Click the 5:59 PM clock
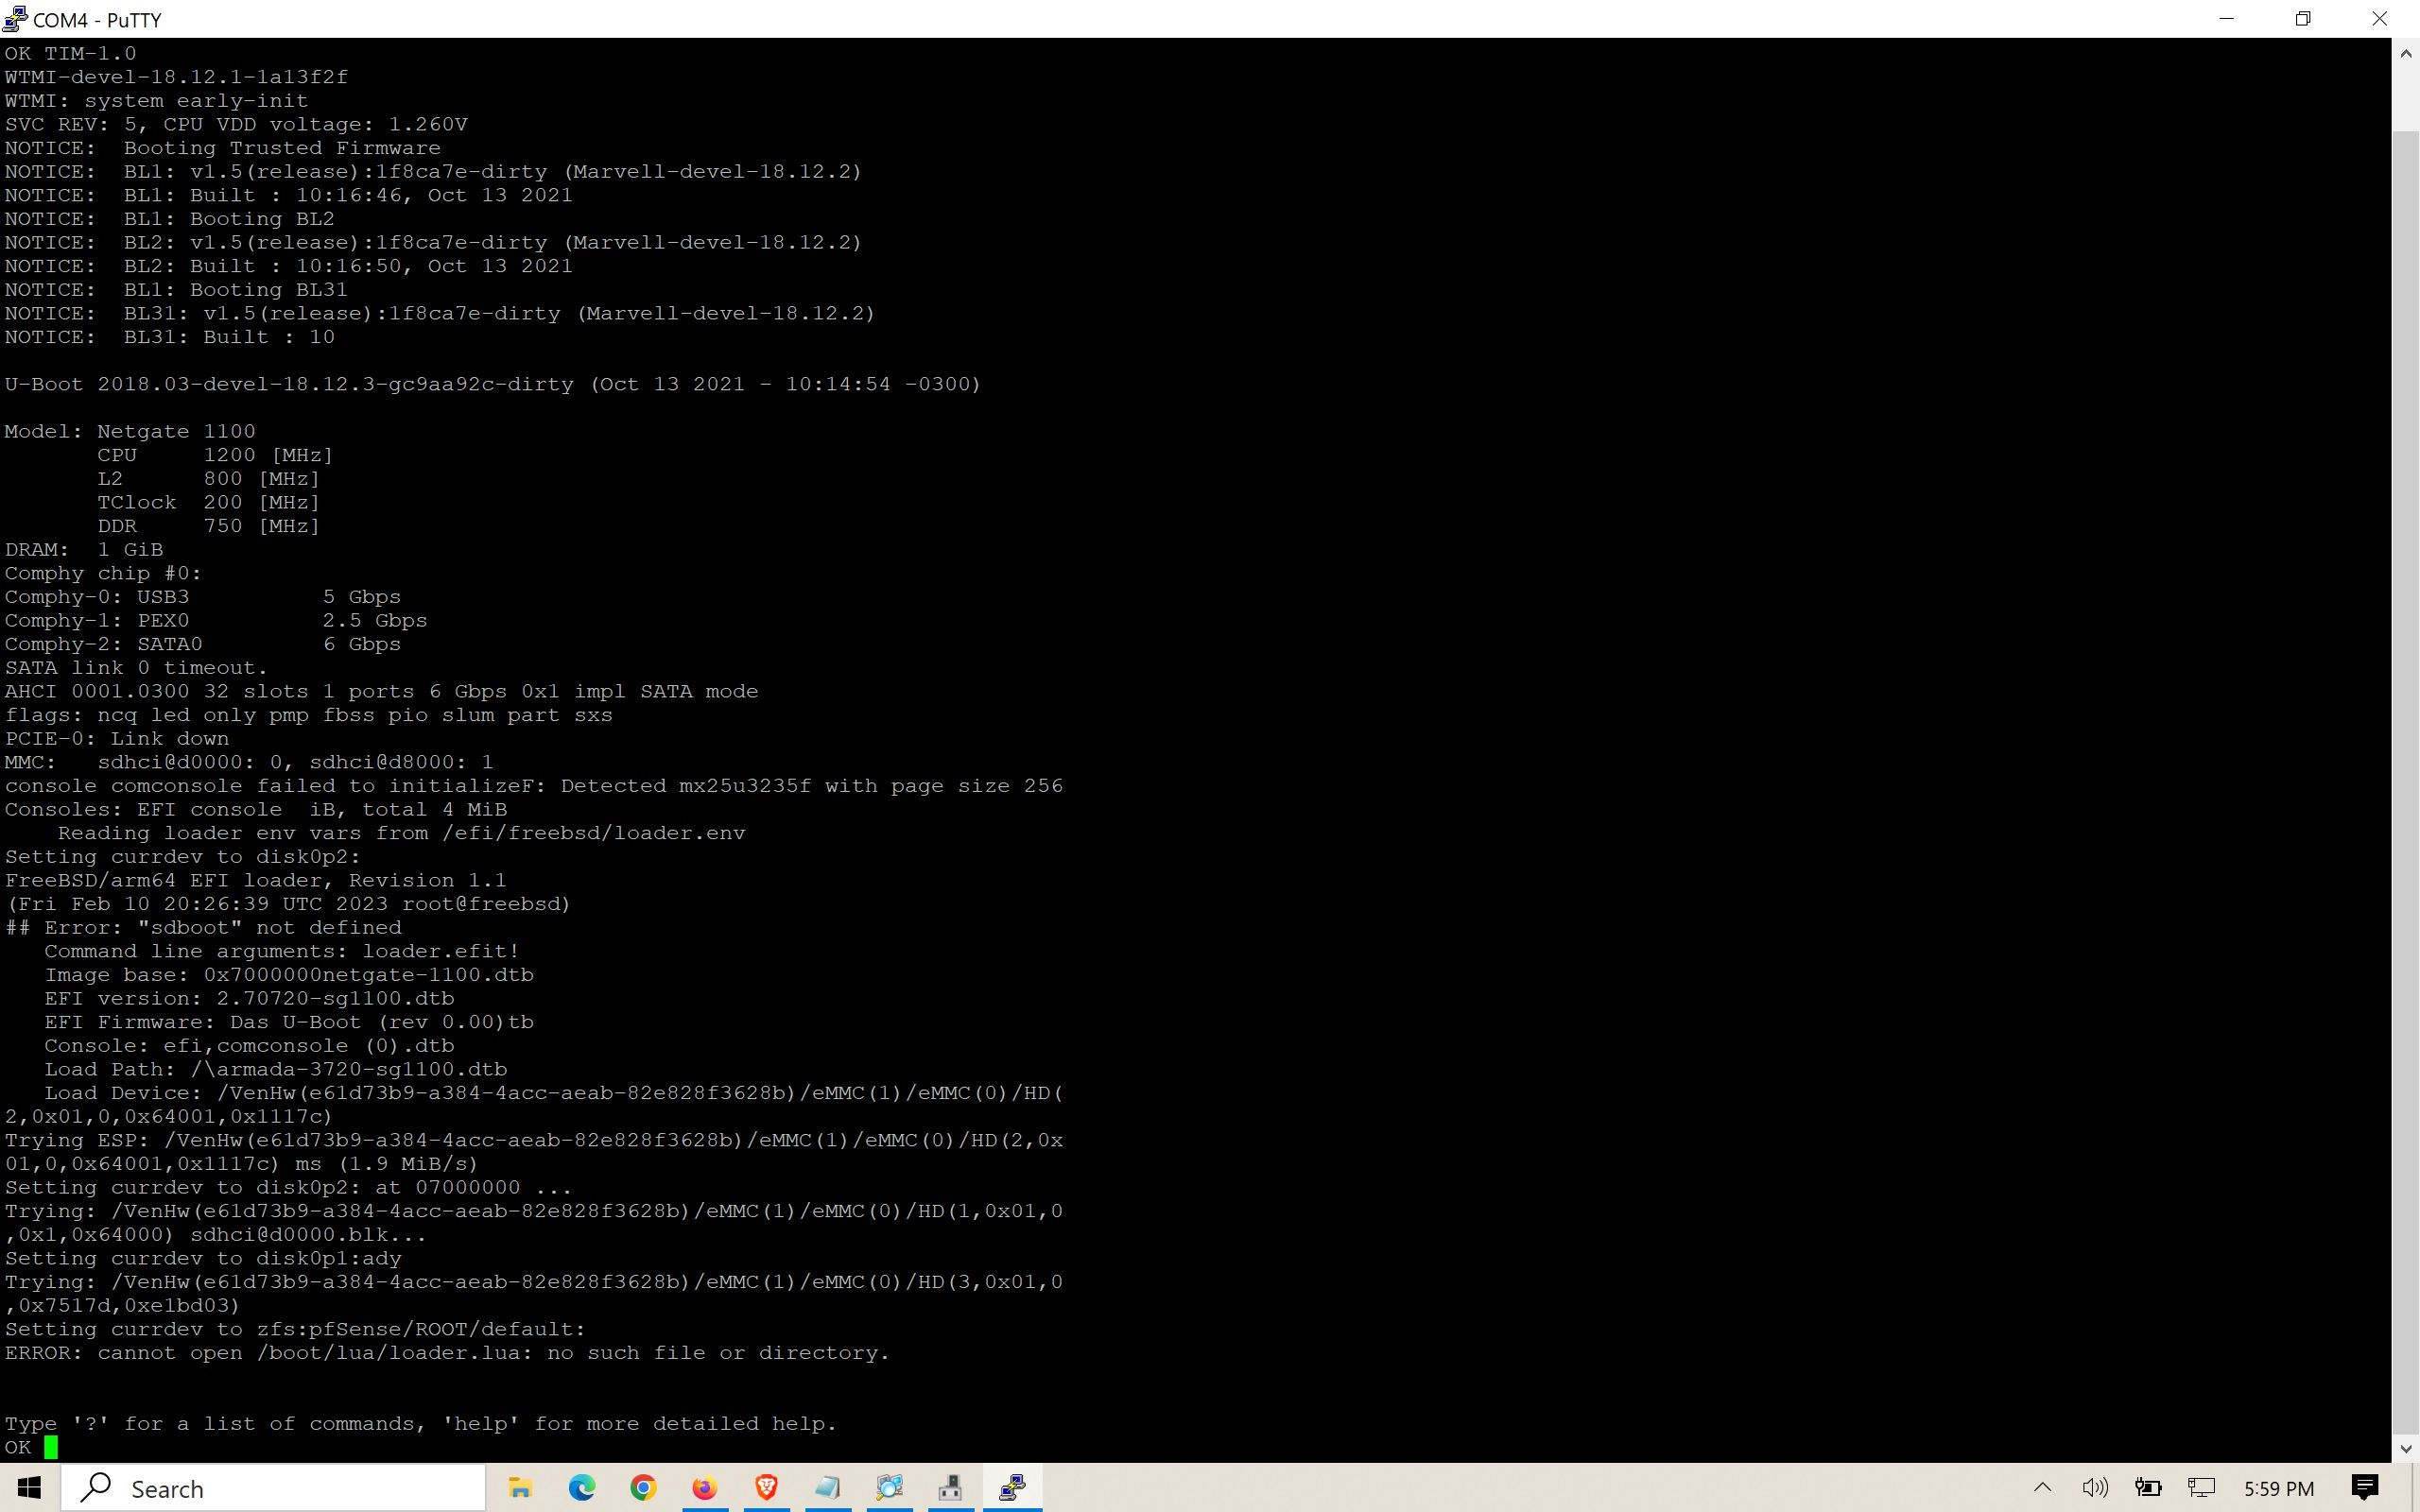 (x=2279, y=1488)
